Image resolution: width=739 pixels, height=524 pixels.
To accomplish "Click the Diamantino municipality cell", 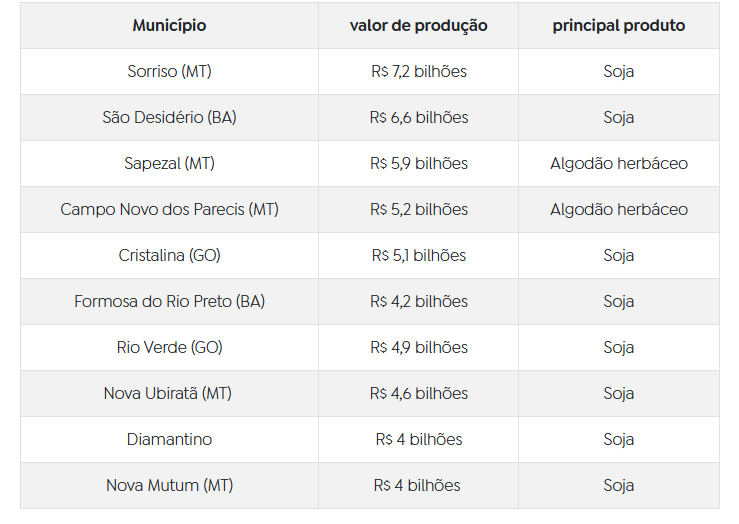I will (x=169, y=440).
